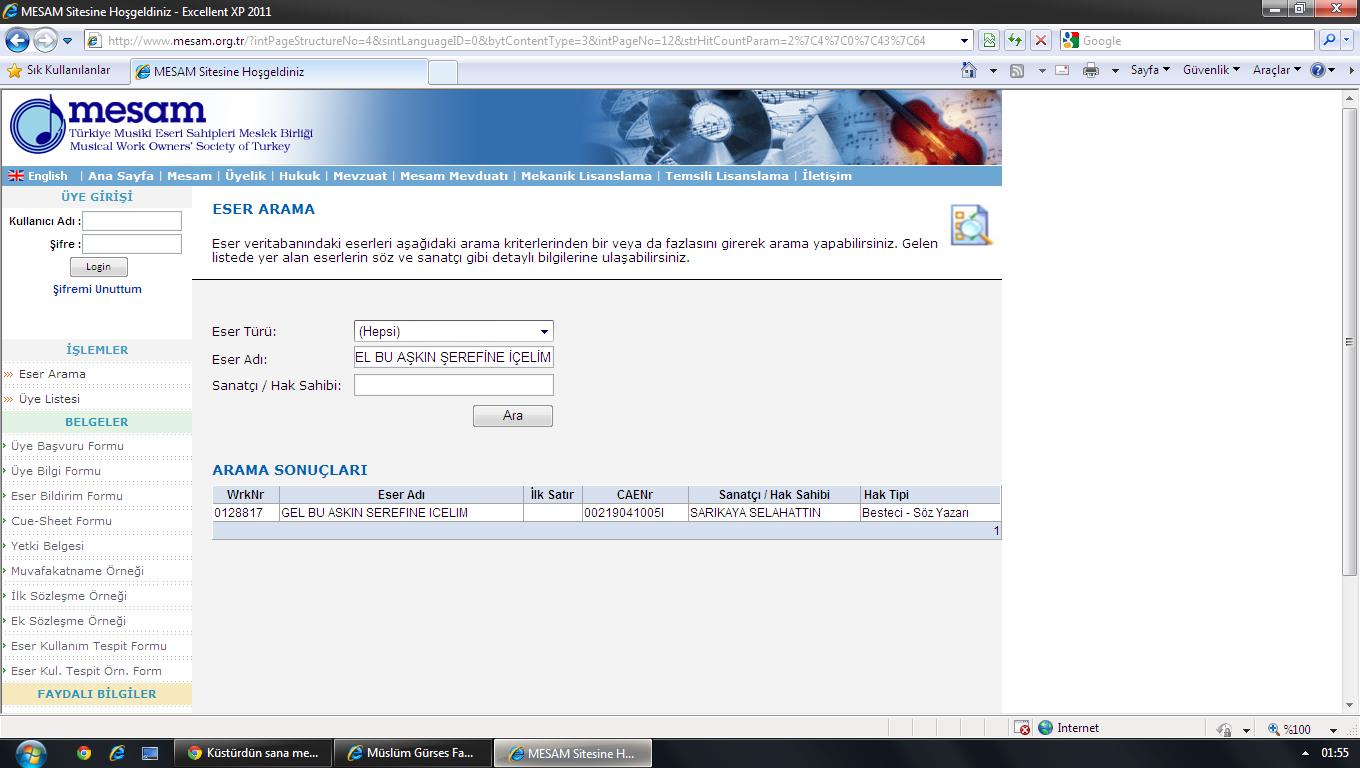Open the Eser Türü '(Hepsi)' dropdown
The width and height of the screenshot is (1360, 768).
[x=453, y=331]
